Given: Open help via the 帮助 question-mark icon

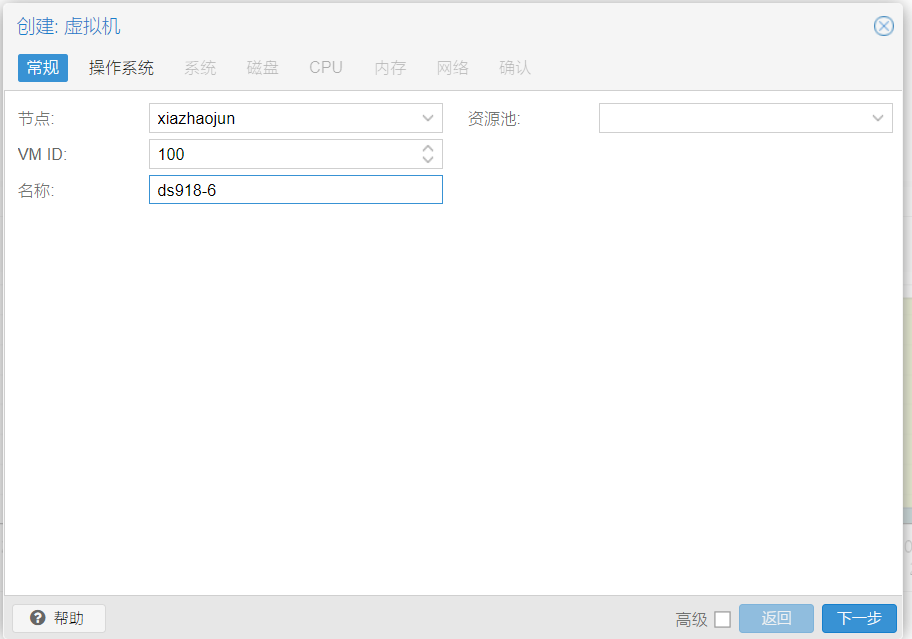Looking at the screenshot, I should coord(38,618).
